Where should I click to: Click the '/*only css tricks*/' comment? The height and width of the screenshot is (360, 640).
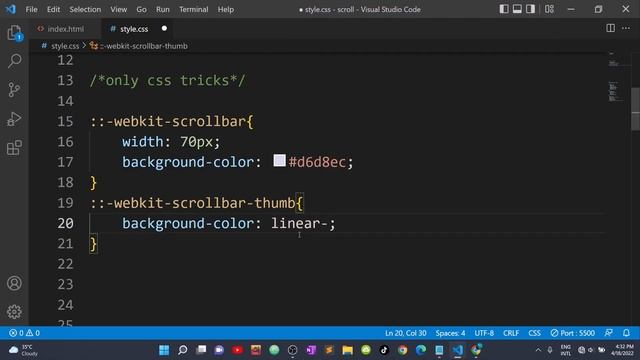point(167,80)
